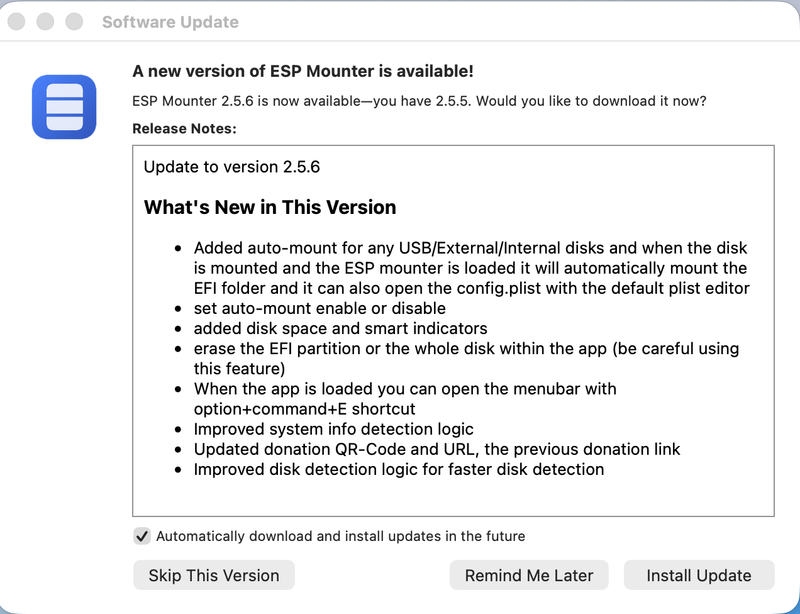Click 'added disk space and smart indicators' note

pyautogui.click(x=340, y=328)
